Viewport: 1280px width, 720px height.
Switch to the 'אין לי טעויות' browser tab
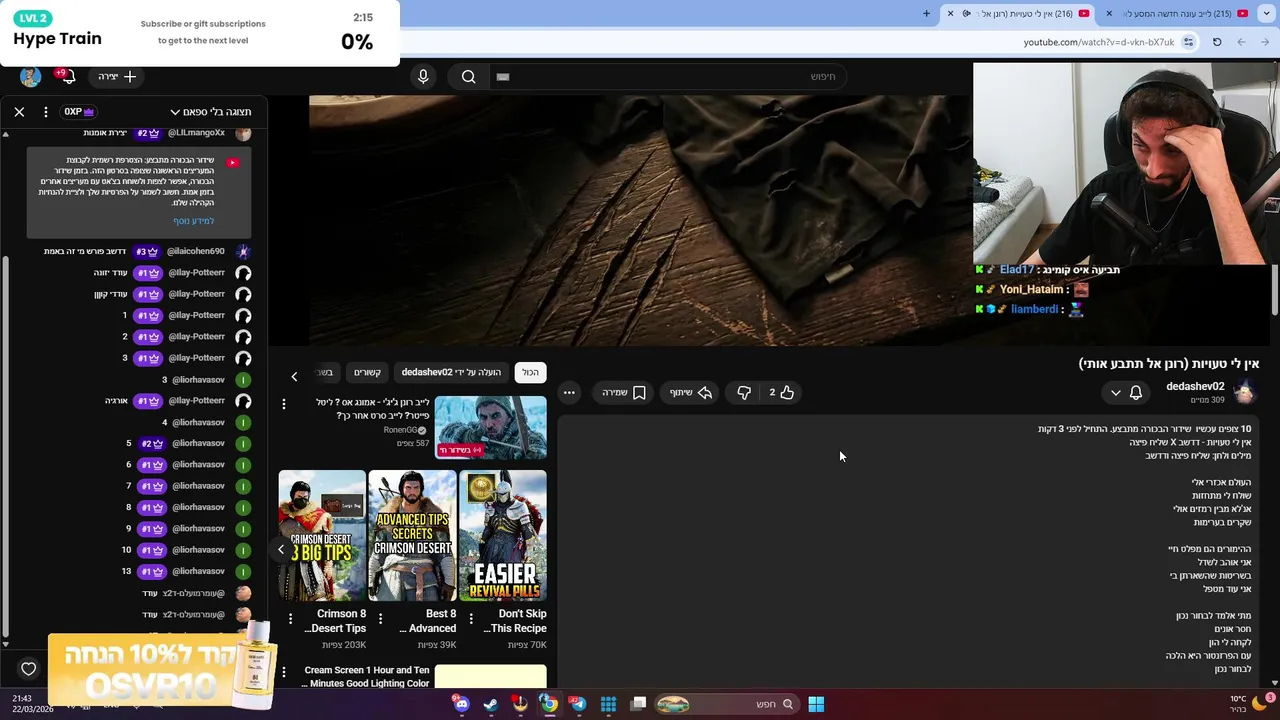click(1018, 14)
